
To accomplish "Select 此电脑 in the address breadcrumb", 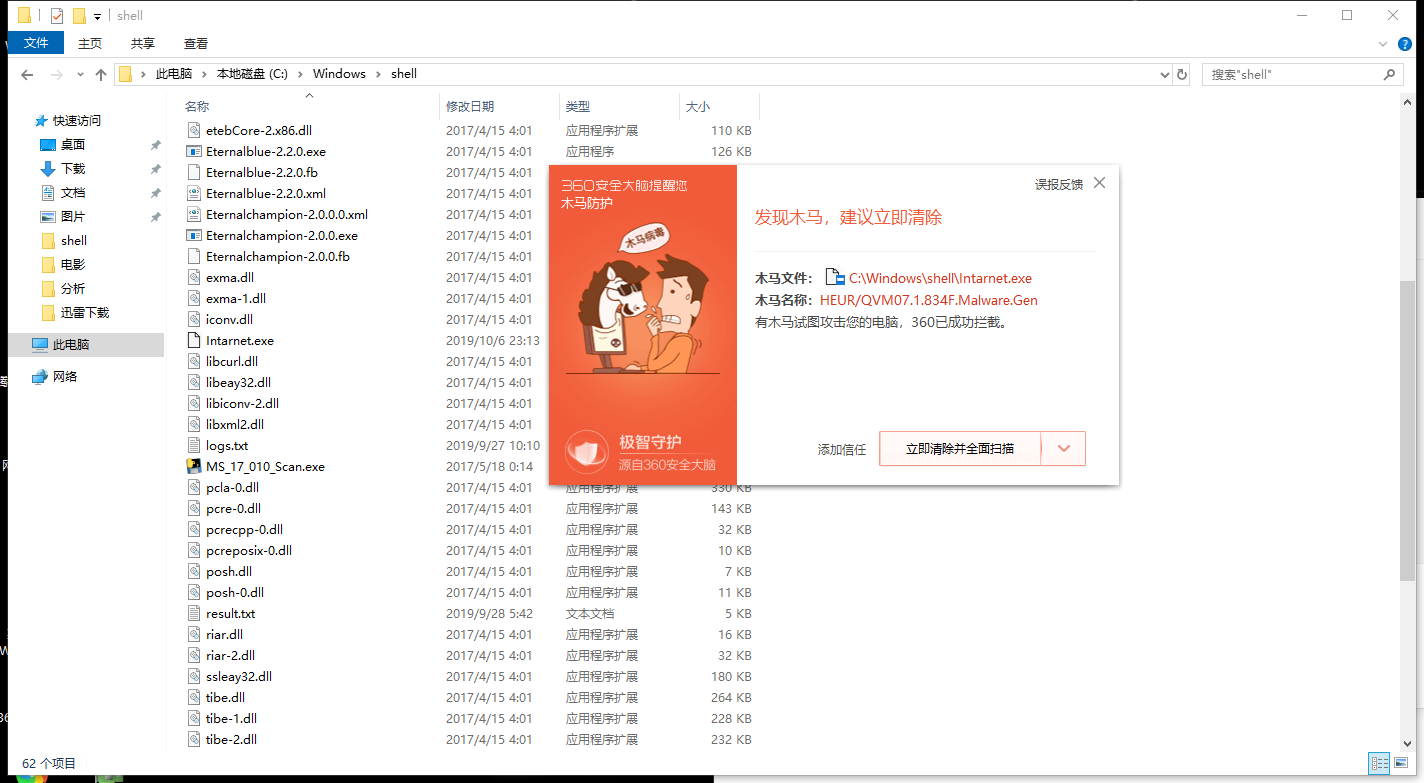I will 174,74.
